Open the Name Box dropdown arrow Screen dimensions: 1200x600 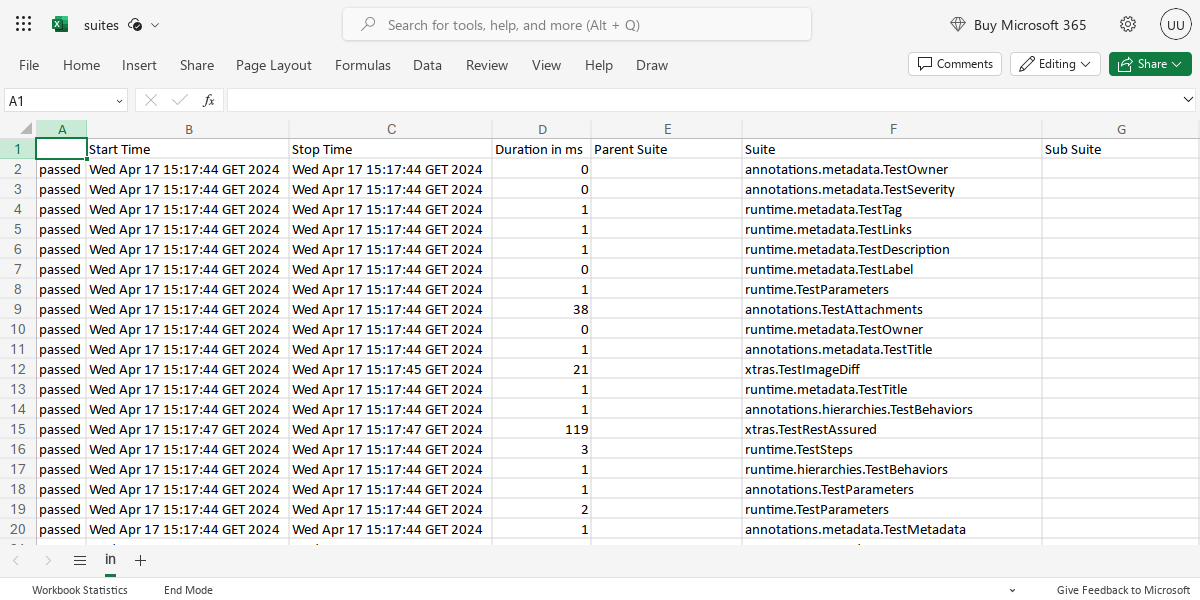pos(118,100)
